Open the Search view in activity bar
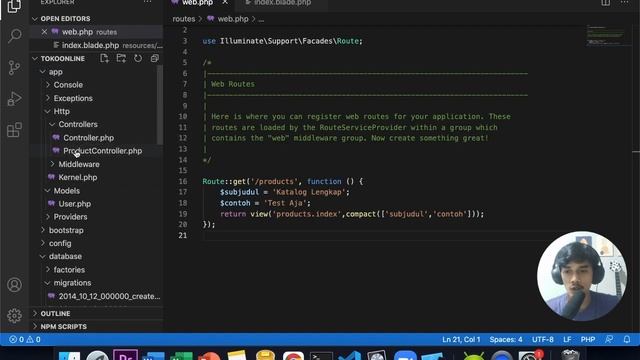 [15, 36]
